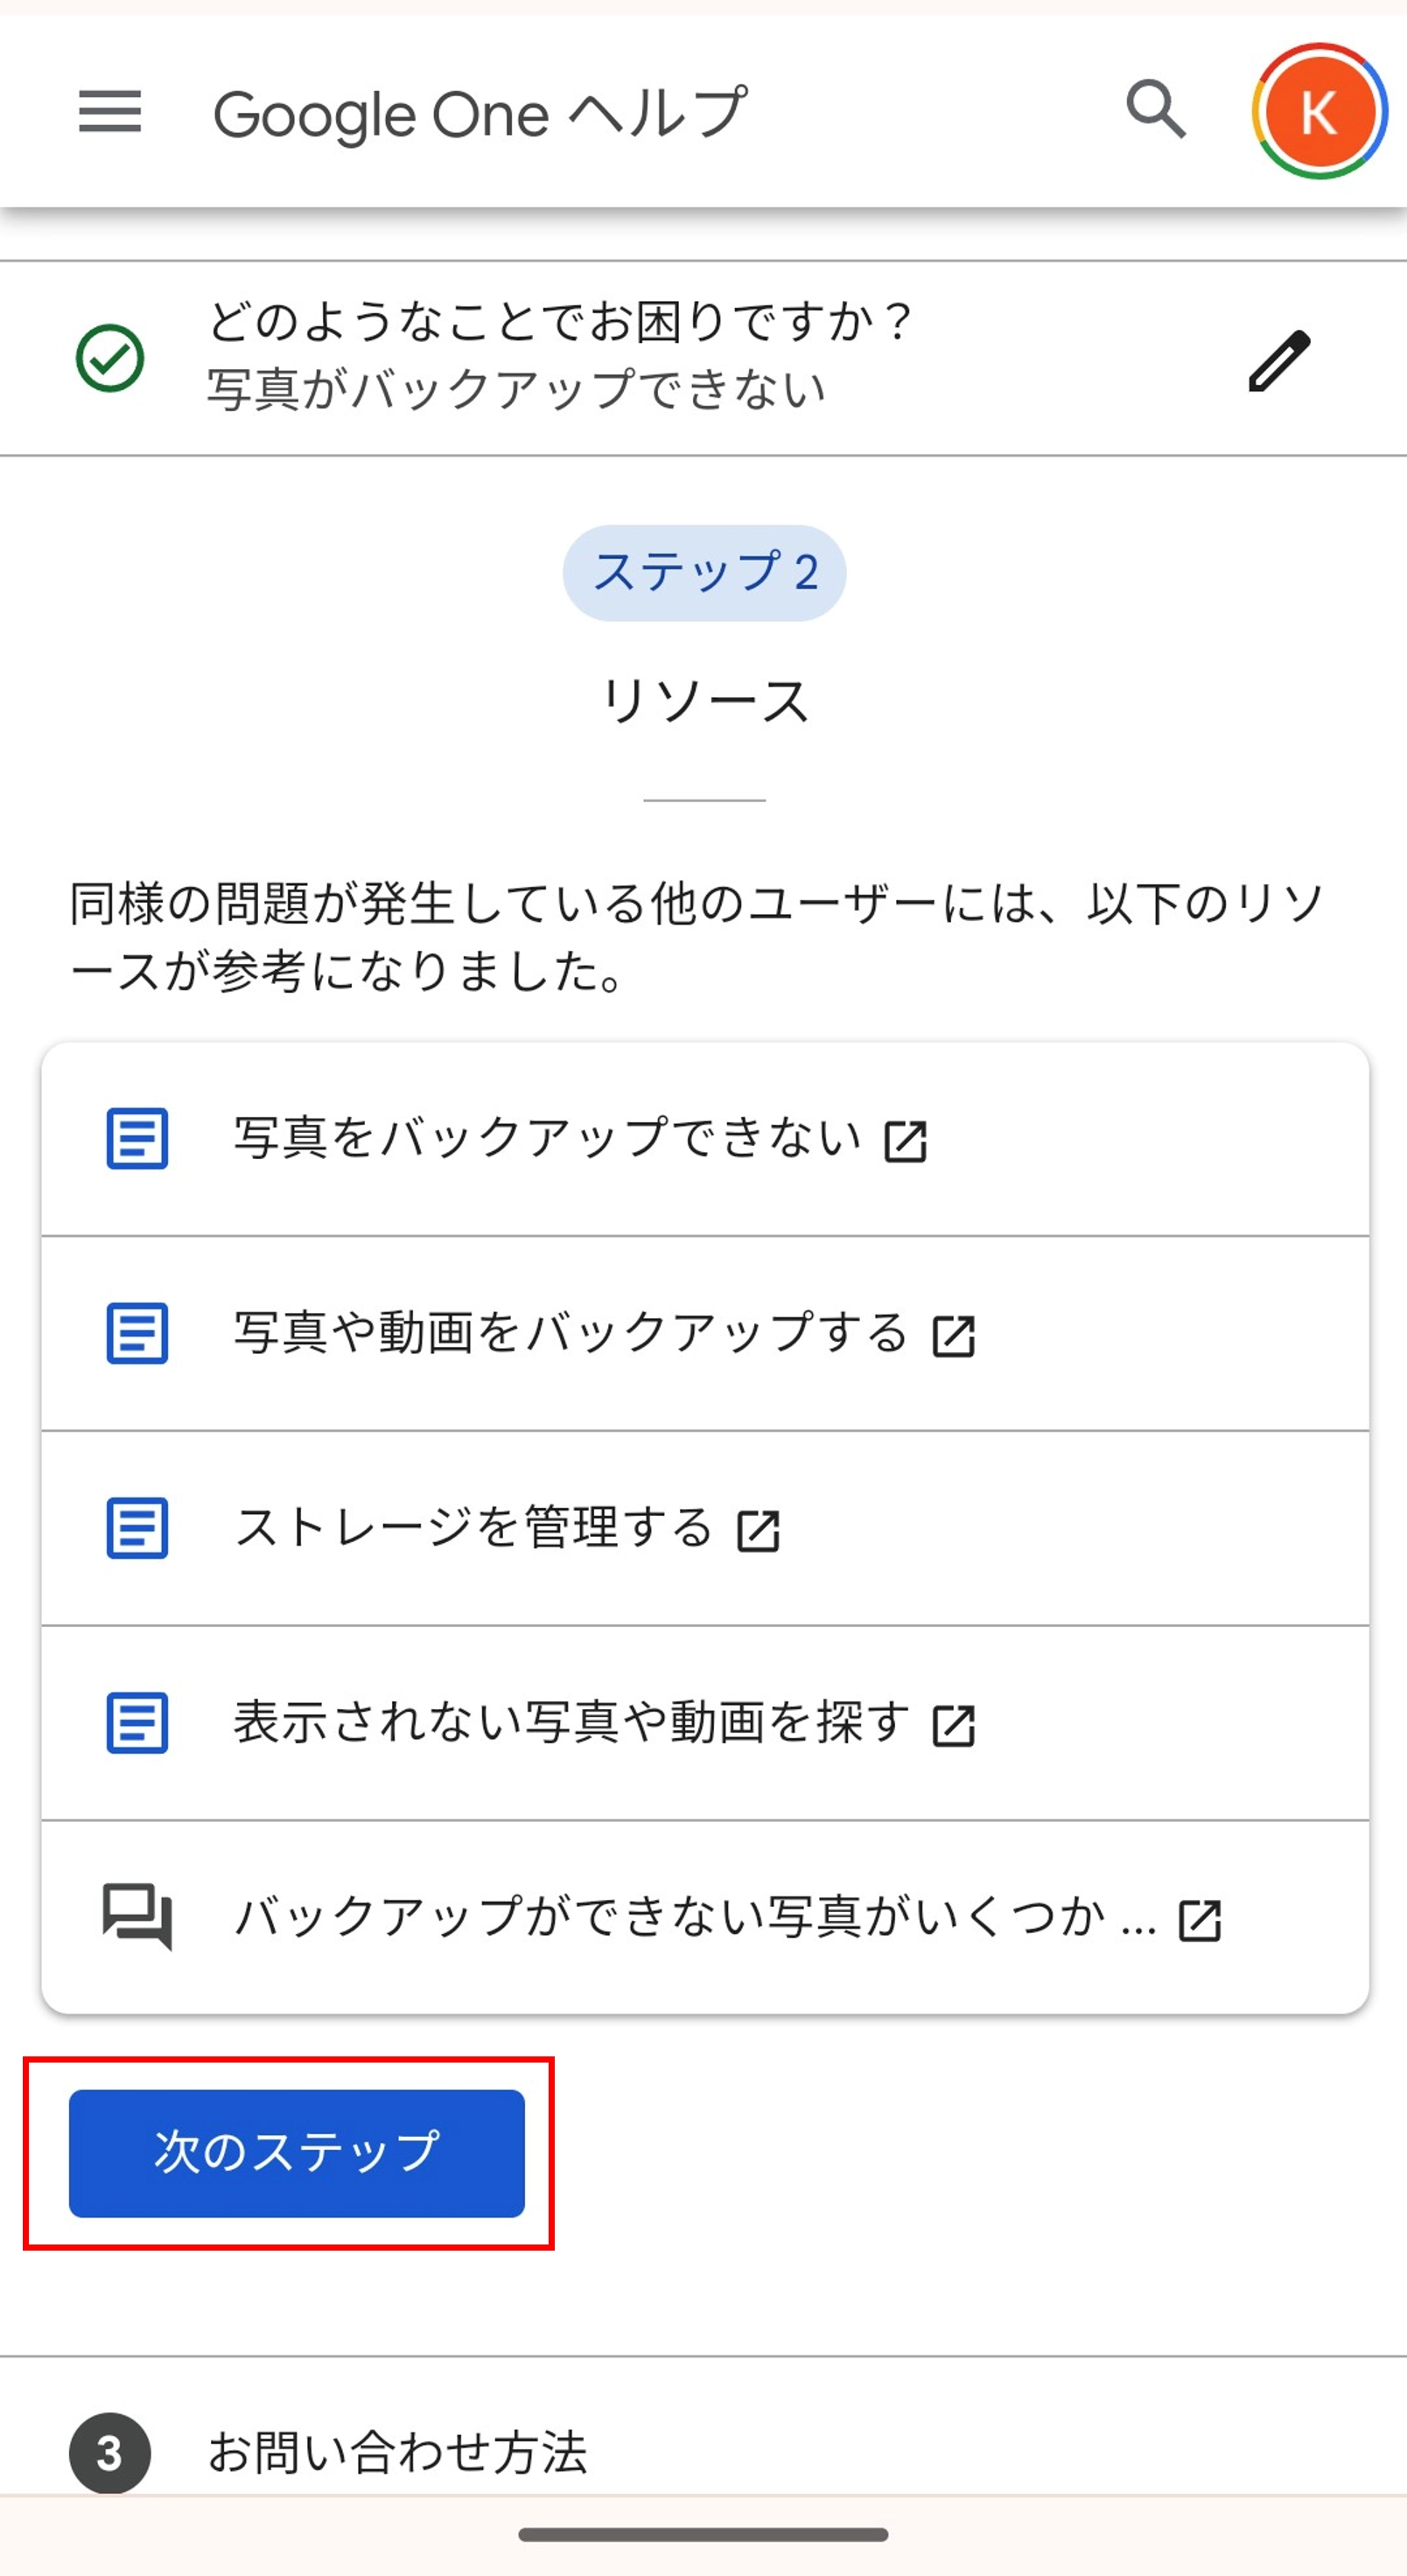Click document icon beside 写真をバックアップできない

tap(137, 1138)
